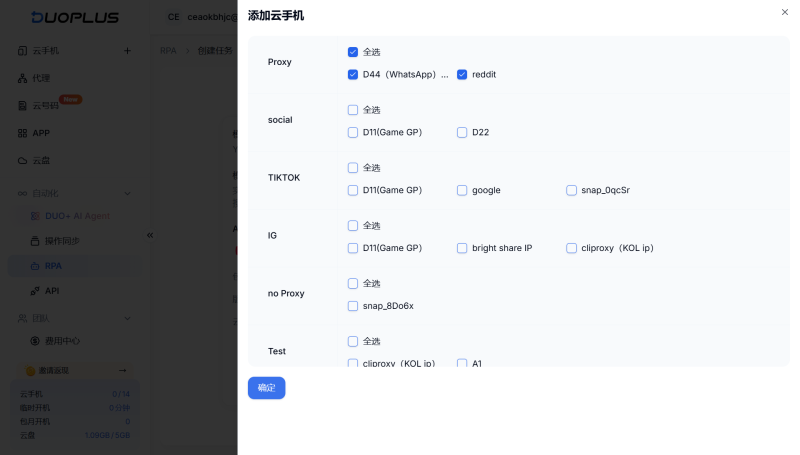The height and width of the screenshot is (455, 800).
Task: Collapse sidebar with double chevron icon
Action: coord(150,235)
